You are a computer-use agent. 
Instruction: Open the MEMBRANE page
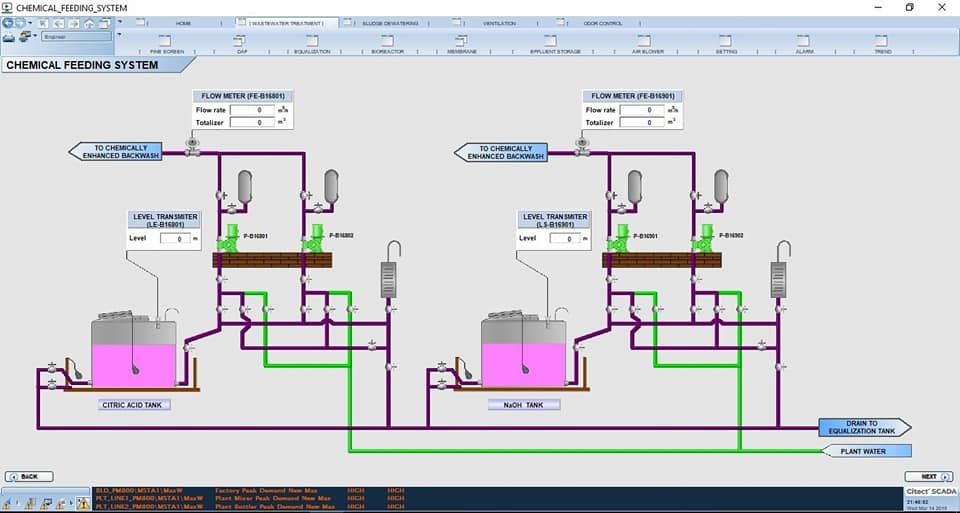pyautogui.click(x=462, y=44)
